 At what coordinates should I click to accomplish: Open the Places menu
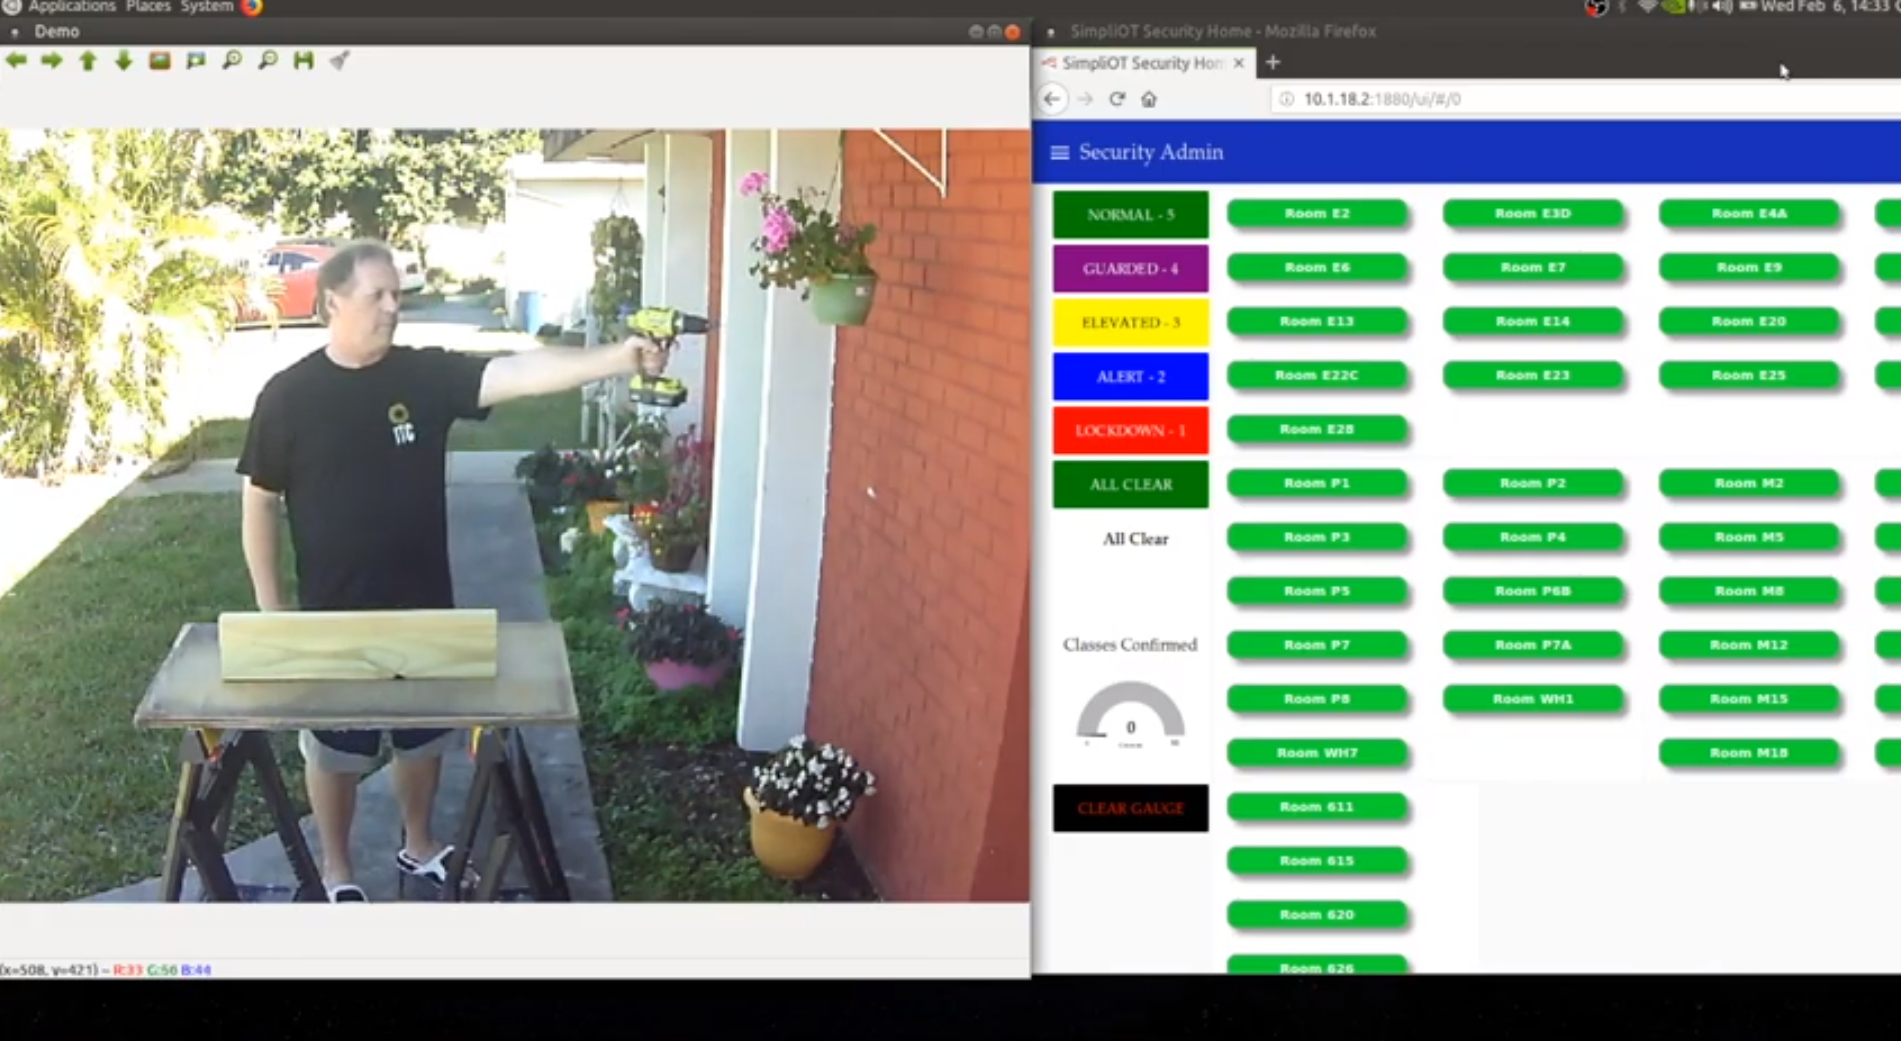click(148, 7)
